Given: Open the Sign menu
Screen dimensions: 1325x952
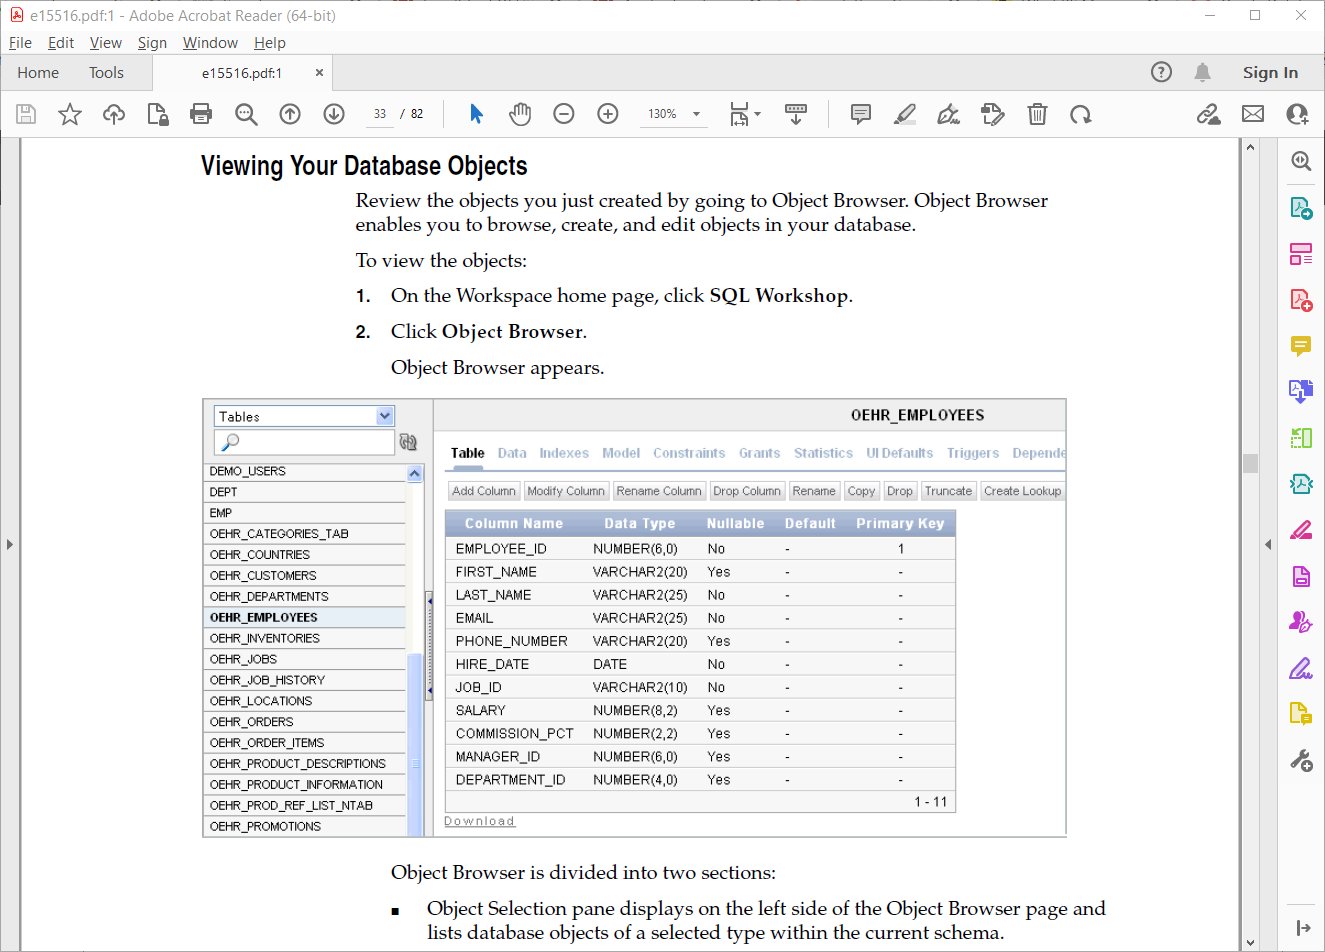Looking at the screenshot, I should 152,43.
